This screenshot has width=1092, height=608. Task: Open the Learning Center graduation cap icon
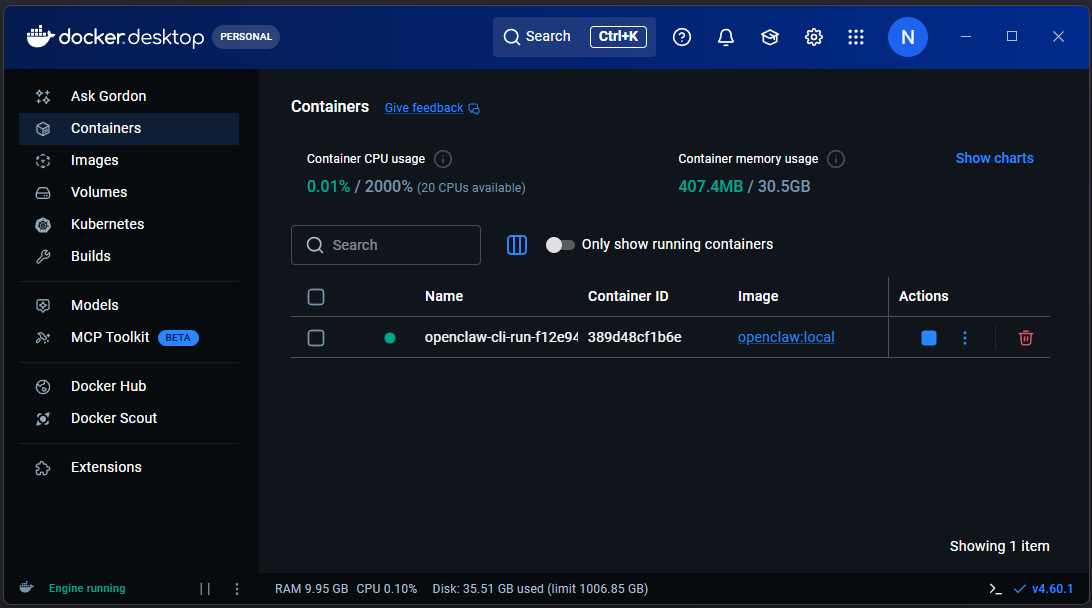click(769, 37)
